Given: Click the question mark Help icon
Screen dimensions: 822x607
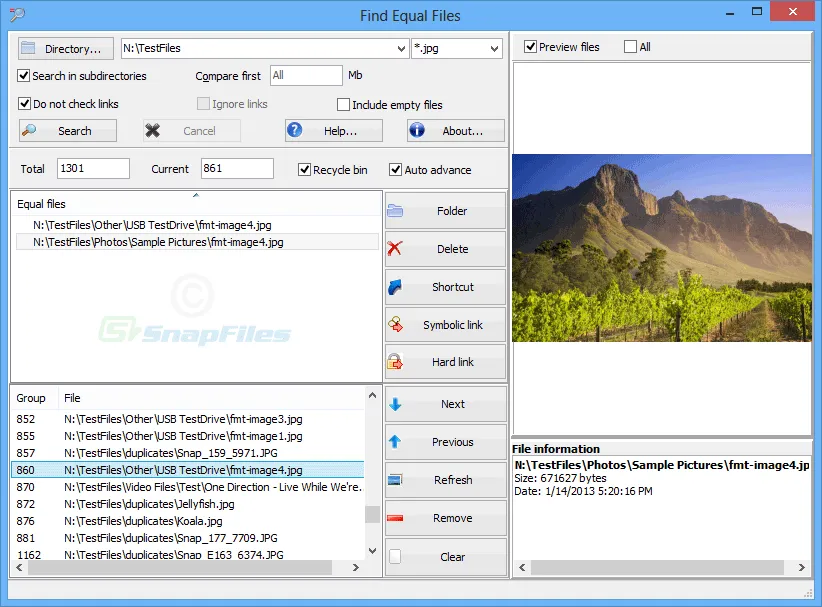Looking at the screenshot, I should [295, 130].
